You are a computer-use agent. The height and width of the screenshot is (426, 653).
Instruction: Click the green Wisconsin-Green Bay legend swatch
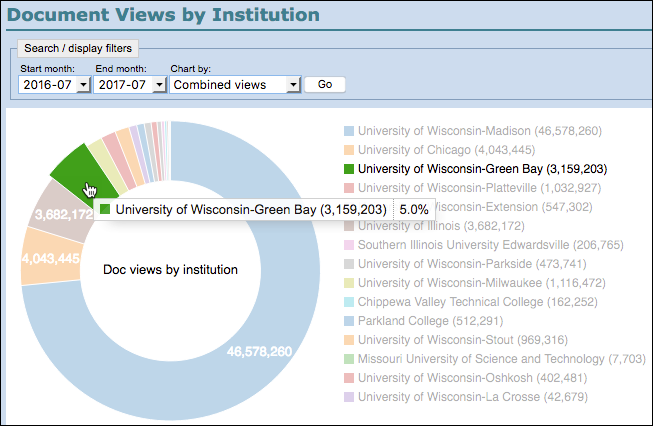(349, 169)
